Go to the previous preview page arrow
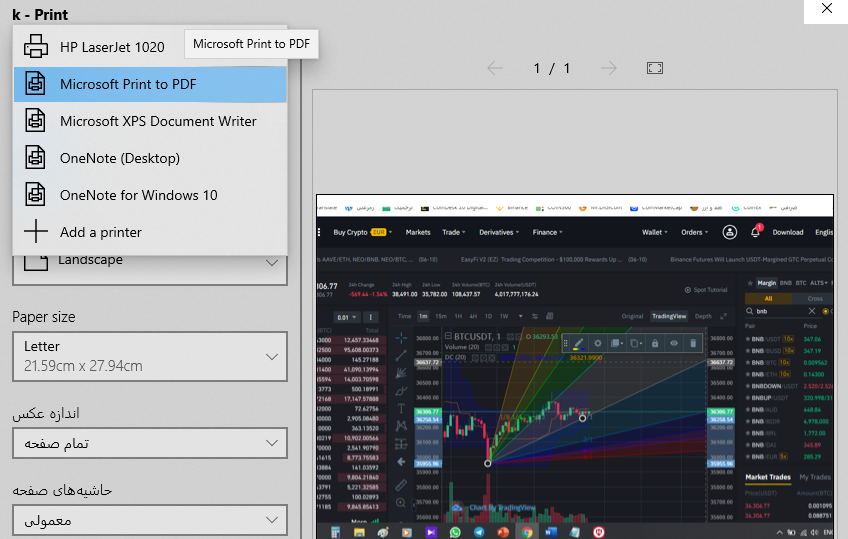 [x=494, y=68]
